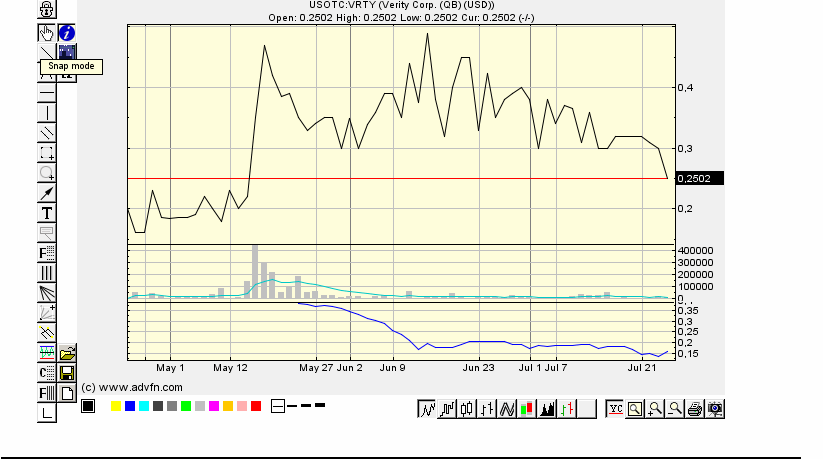Select the circle plus tool
Viewport: 823px width, 459px height.
46,173
